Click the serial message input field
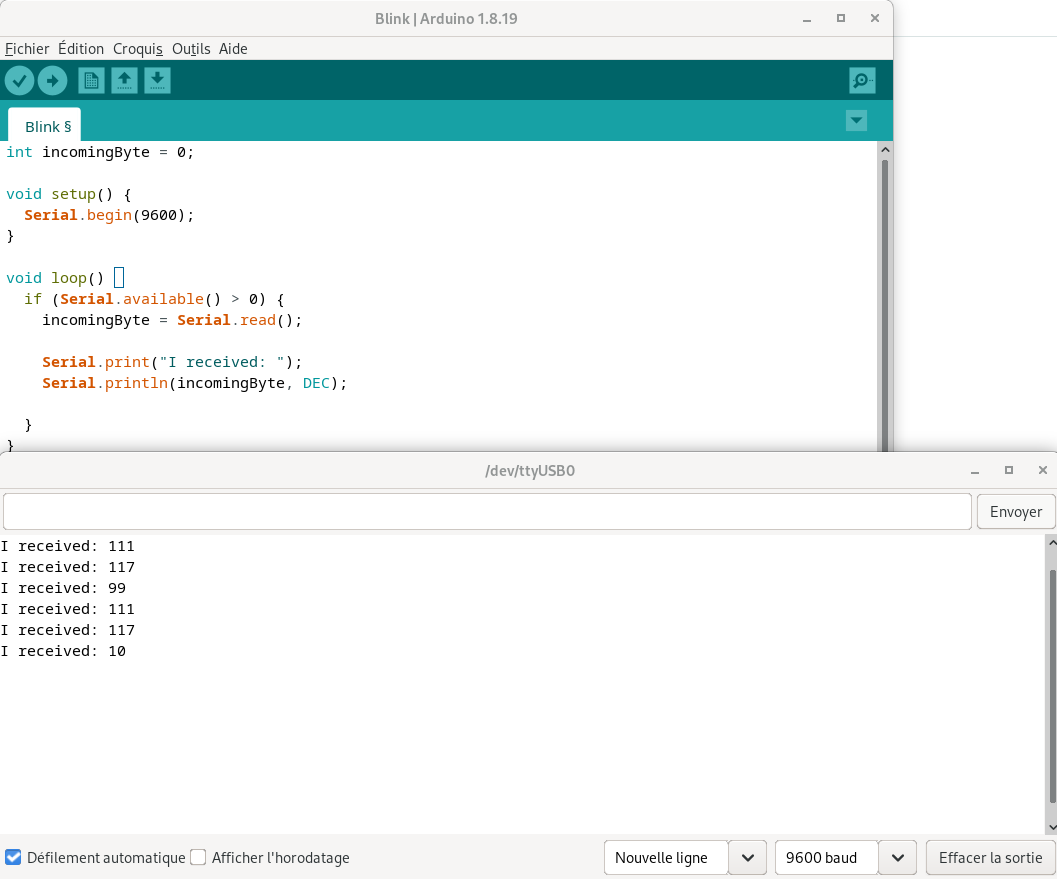Screen dimensions: 1057x879 487,511
